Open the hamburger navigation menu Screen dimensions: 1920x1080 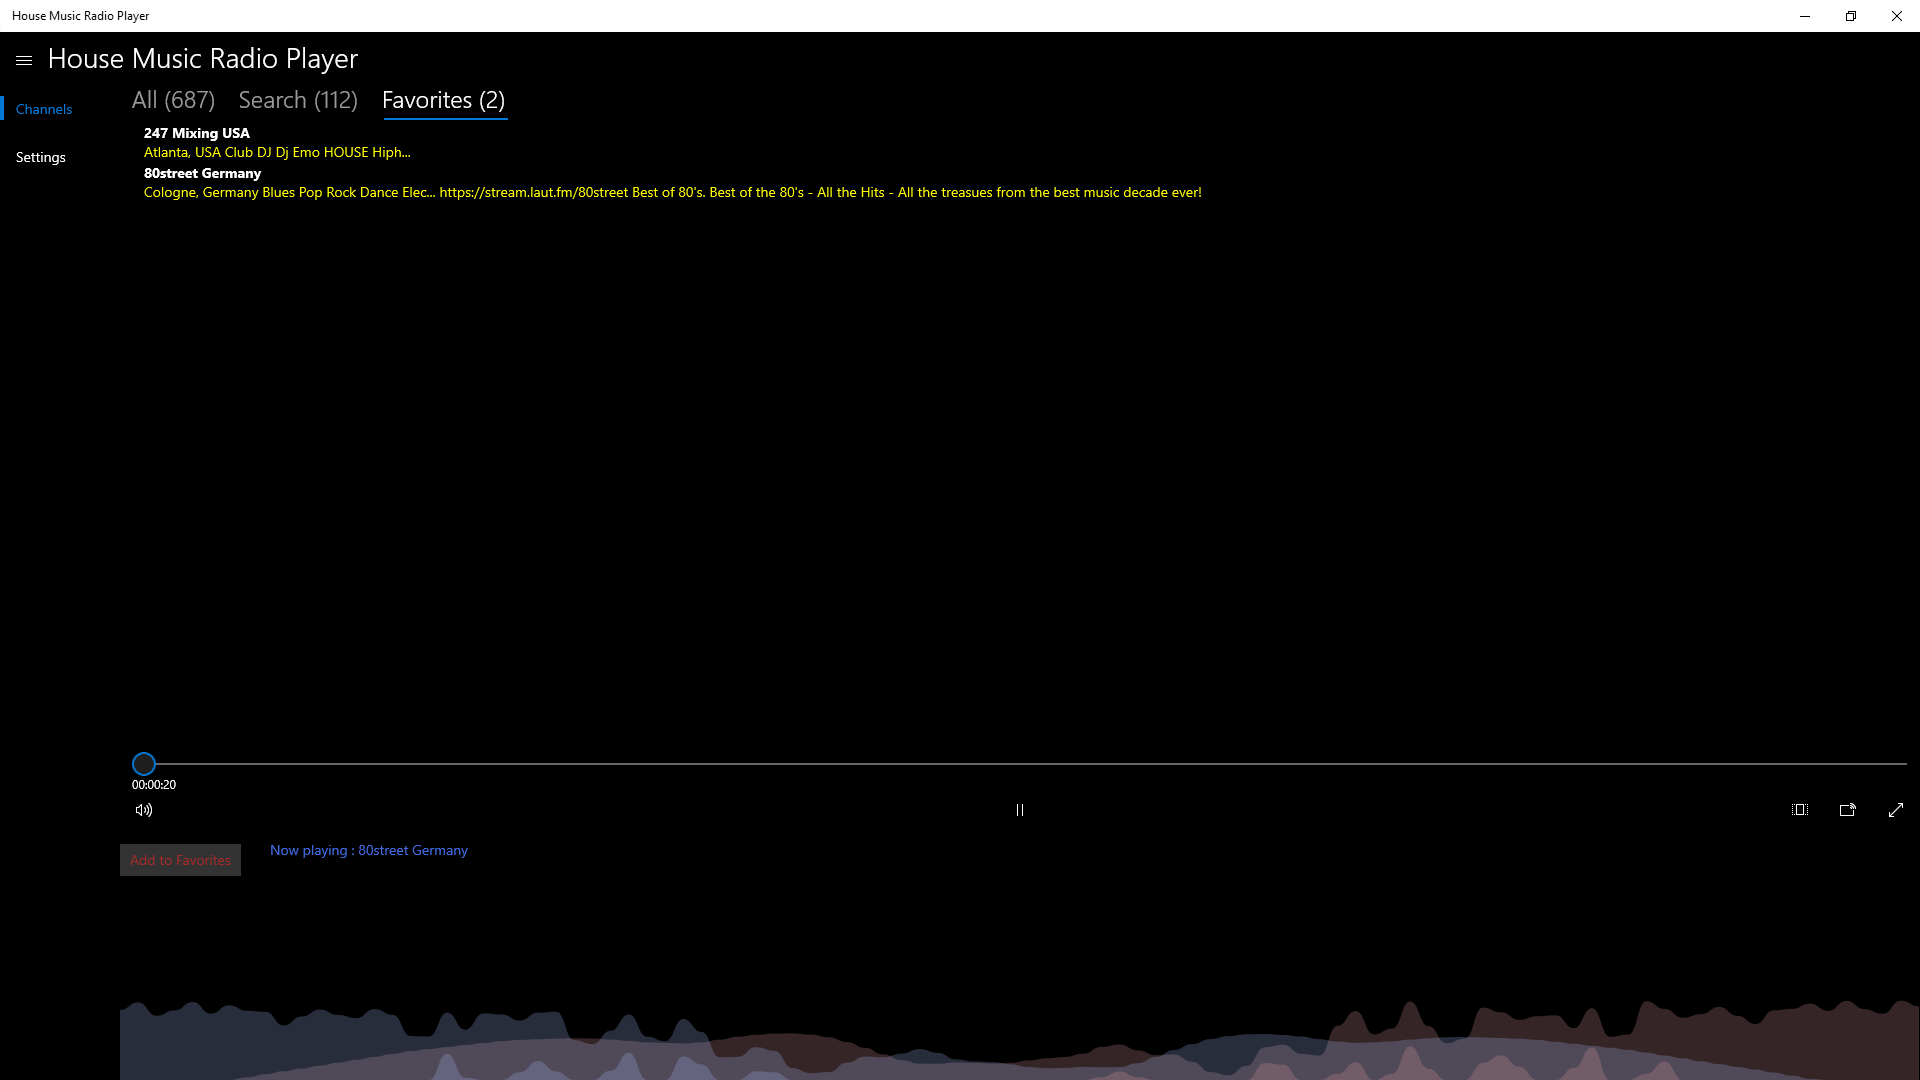(24, 61)
